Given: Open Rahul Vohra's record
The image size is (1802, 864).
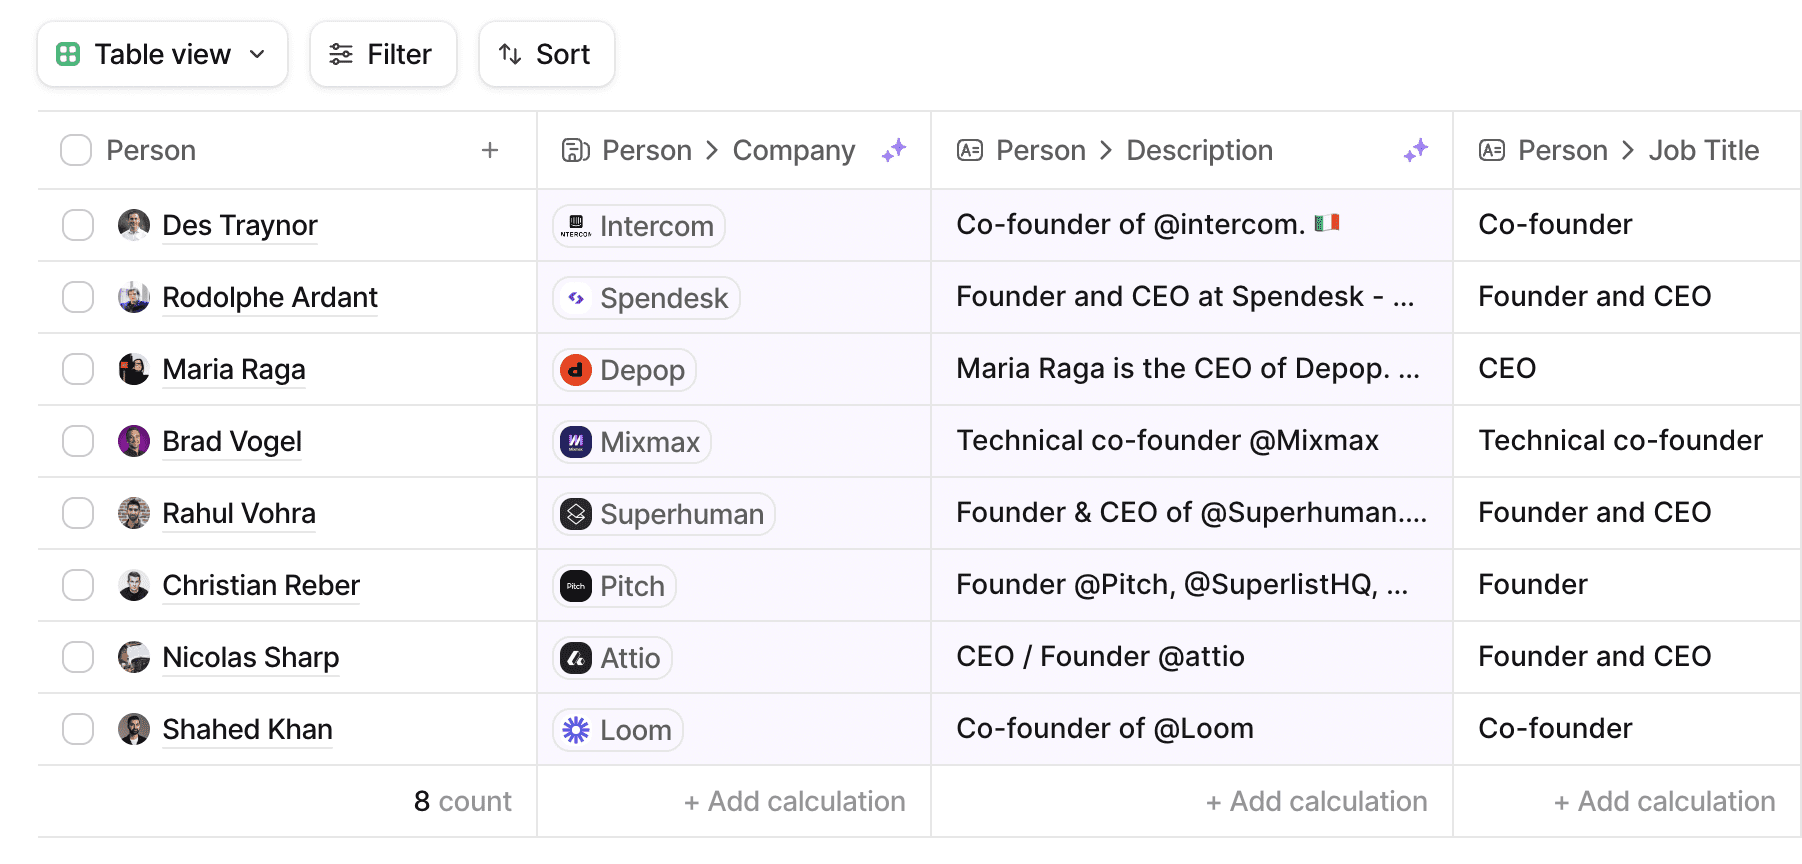Looking at the screenshot, I should 239,513.
